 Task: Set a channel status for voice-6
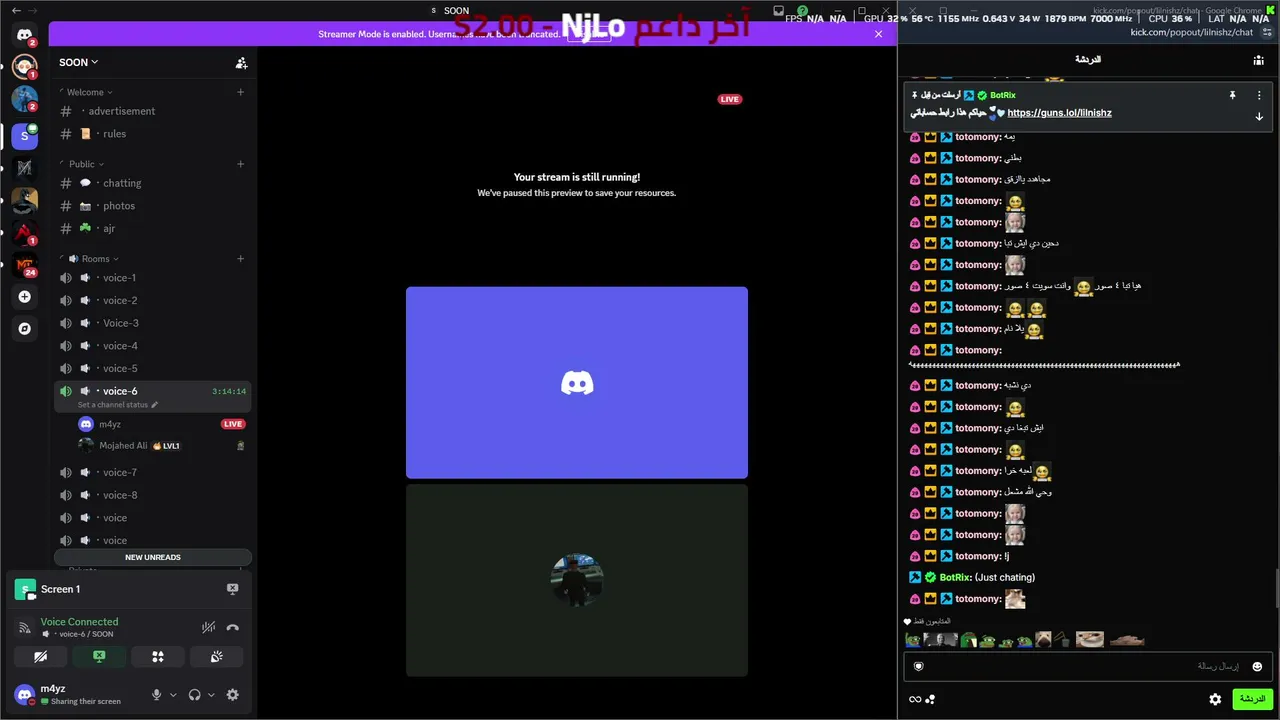tap(118, 405)
